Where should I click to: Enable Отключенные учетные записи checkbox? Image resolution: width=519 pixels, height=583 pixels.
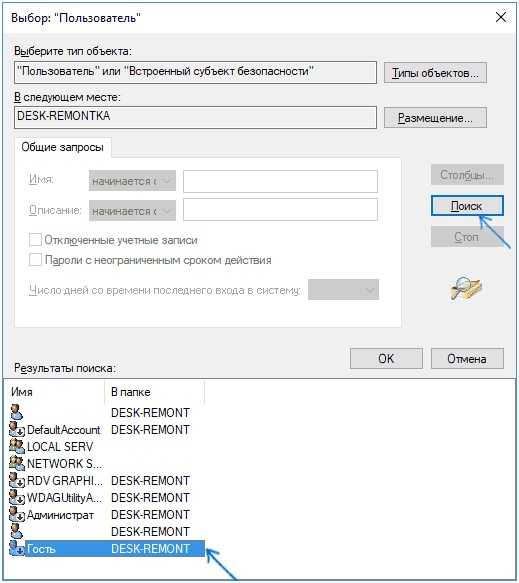[x=35, y=240]
